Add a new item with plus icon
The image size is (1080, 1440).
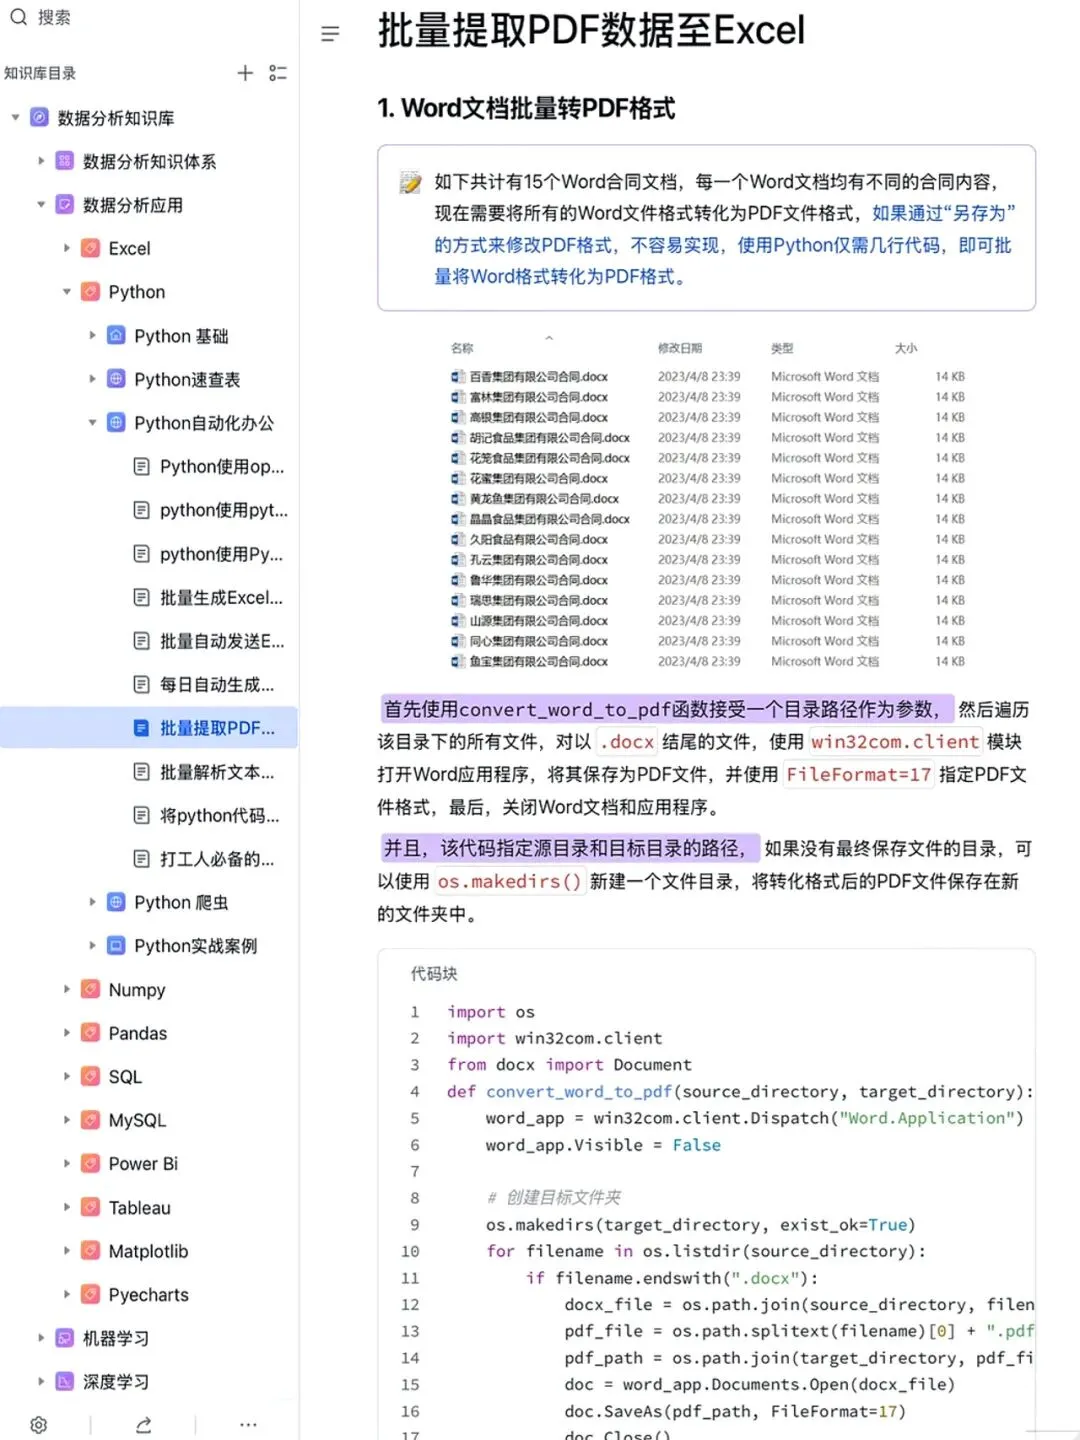[245, 73]
